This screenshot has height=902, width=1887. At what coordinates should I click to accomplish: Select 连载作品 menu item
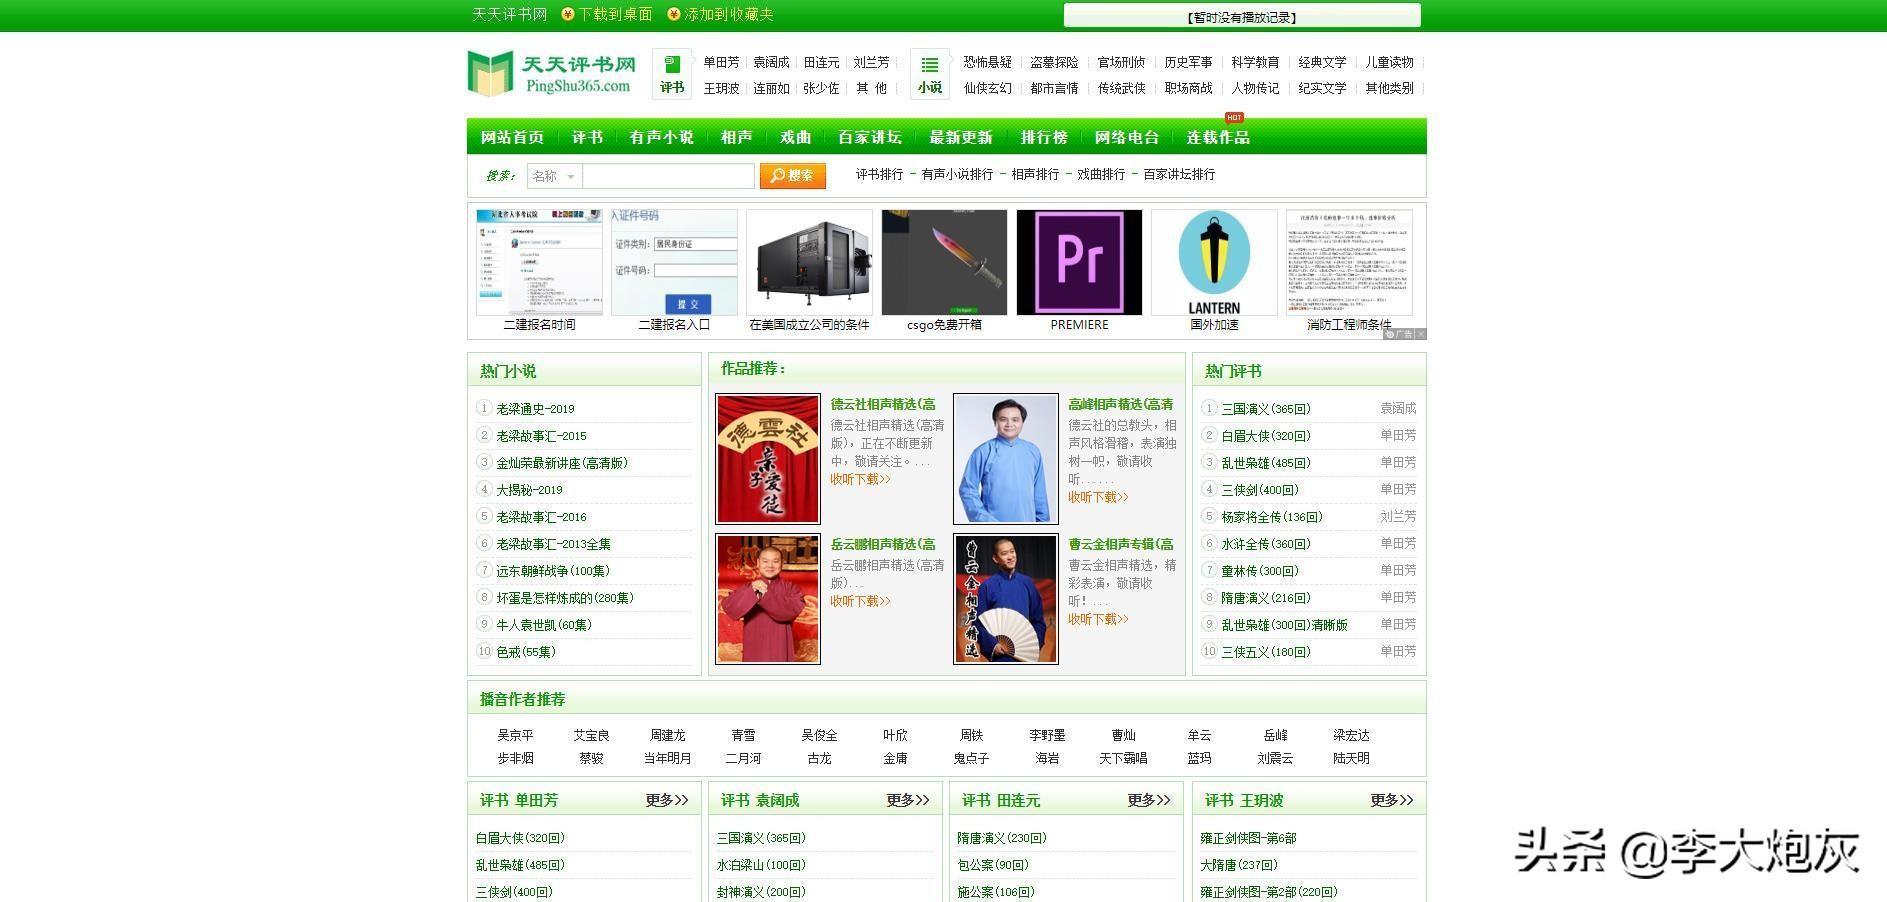click(x=1218, y=137)
